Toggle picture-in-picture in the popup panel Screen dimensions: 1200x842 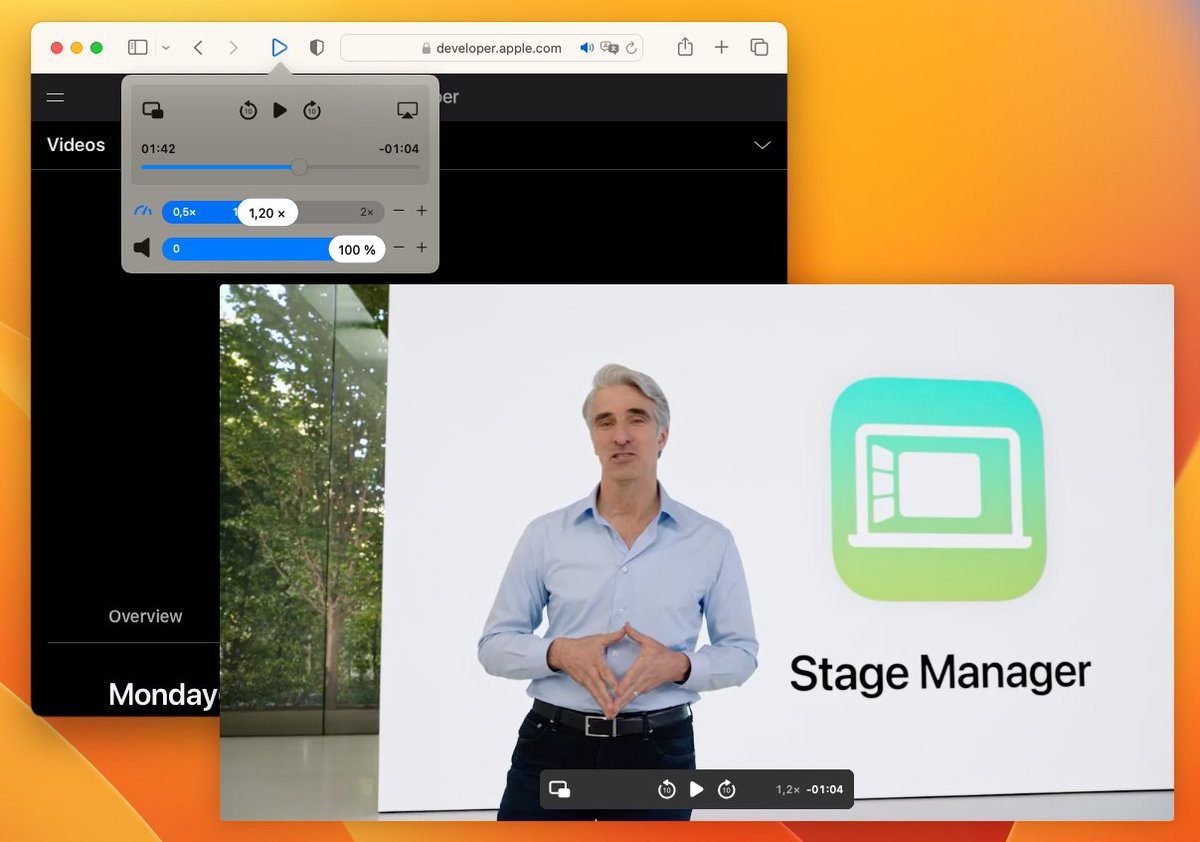point(153,110)
